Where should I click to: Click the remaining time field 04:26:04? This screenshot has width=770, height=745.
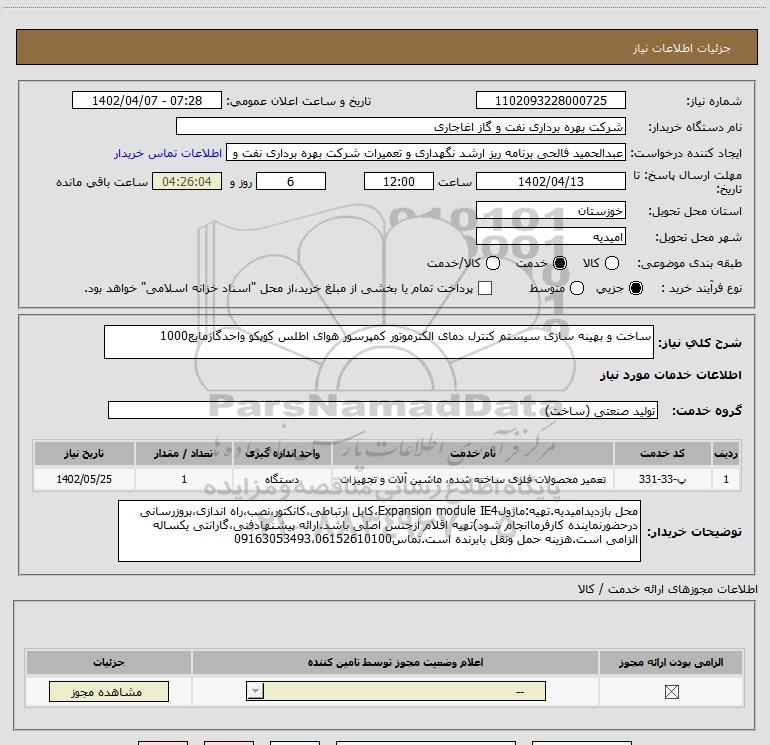187,181
